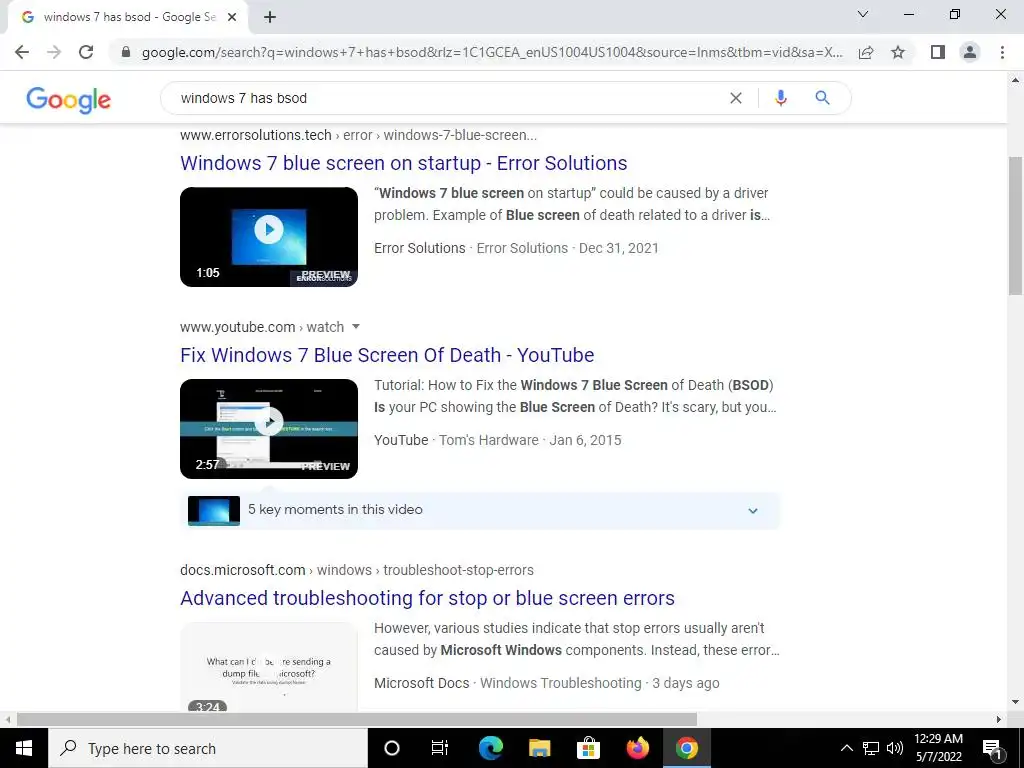Click the address bar URL
1024x768 pixels.
pos(492,52)
